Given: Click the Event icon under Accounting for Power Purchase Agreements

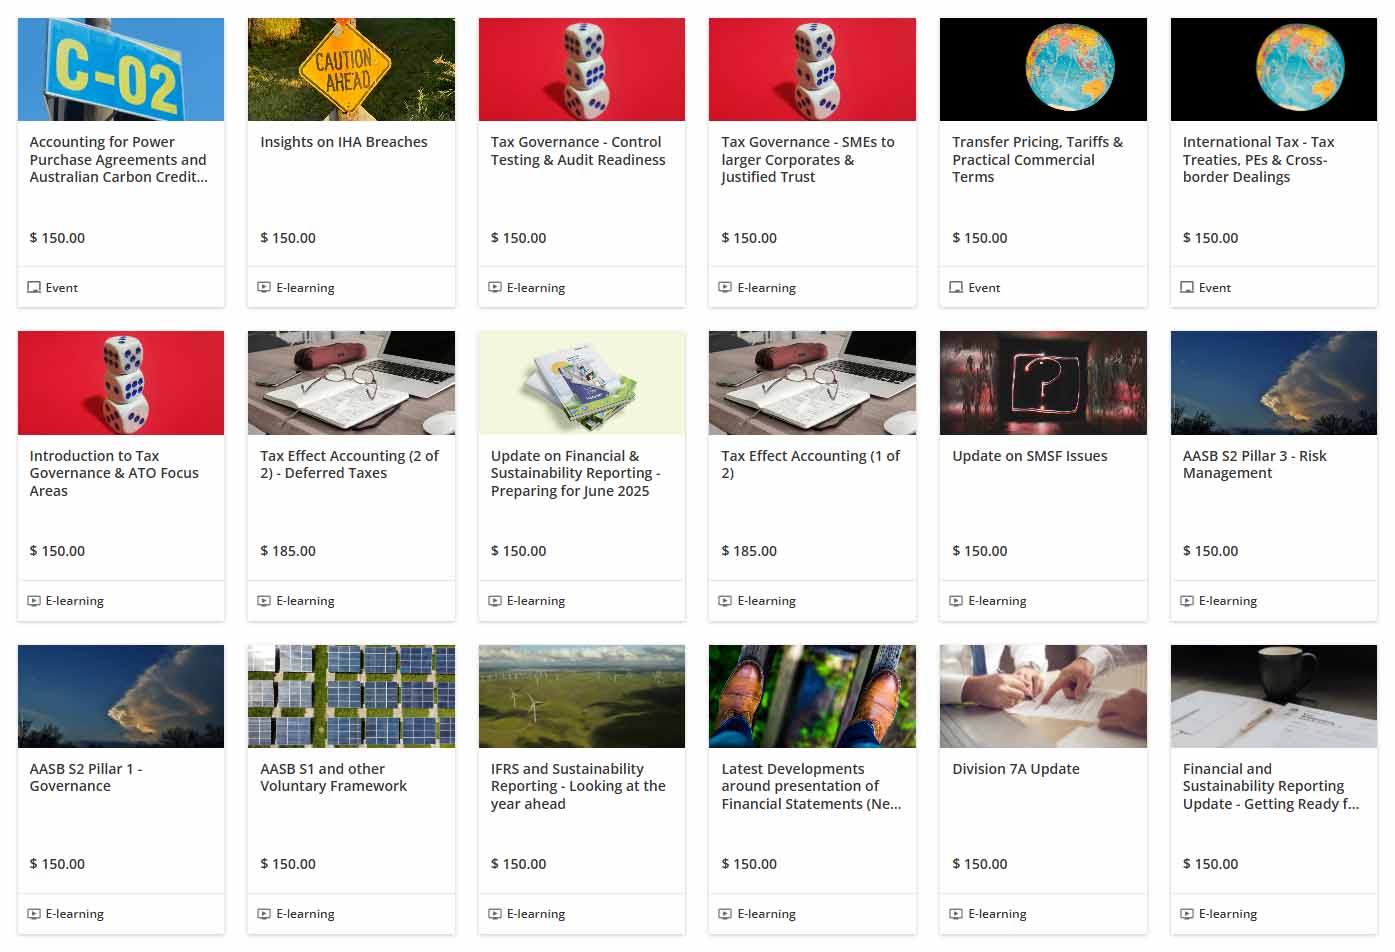Looking at the screenshot, I should (35, 288).
